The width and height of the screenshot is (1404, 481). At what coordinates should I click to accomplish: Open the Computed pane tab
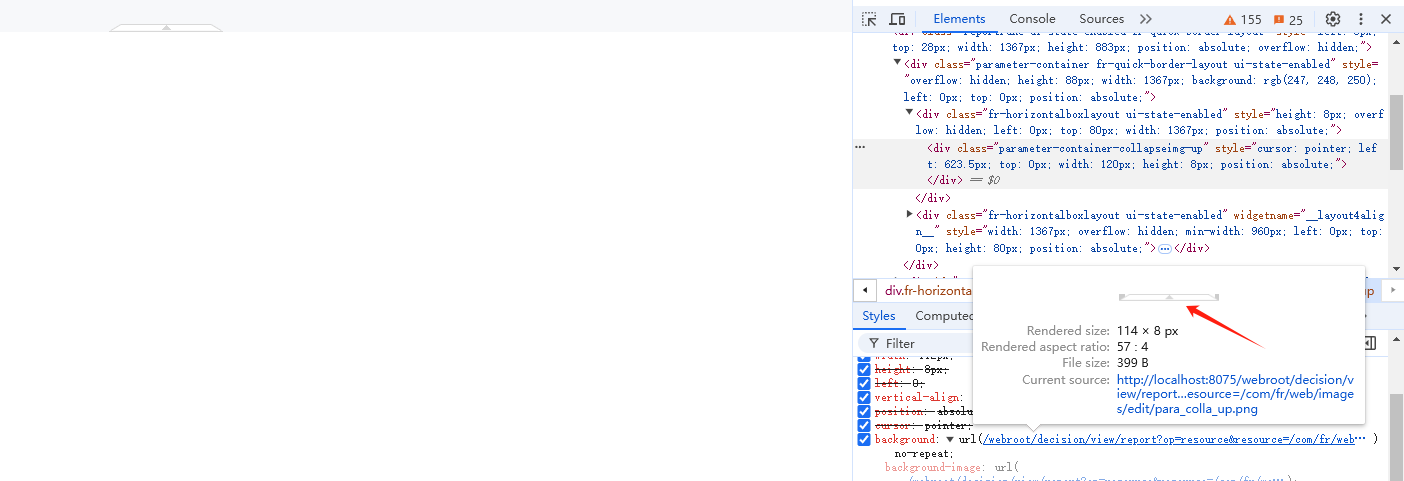point(943,316)
